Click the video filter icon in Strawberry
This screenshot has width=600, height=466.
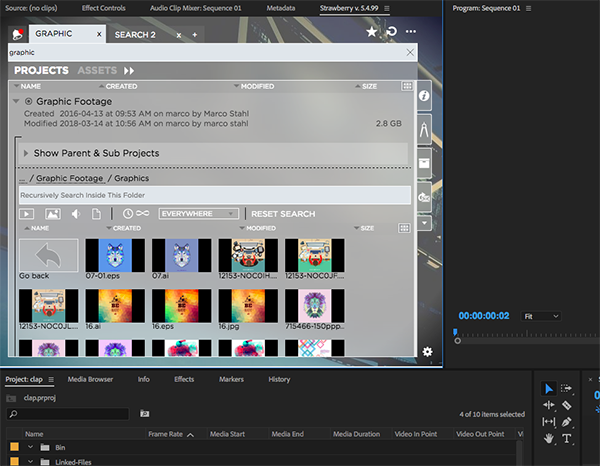[27, 214]
